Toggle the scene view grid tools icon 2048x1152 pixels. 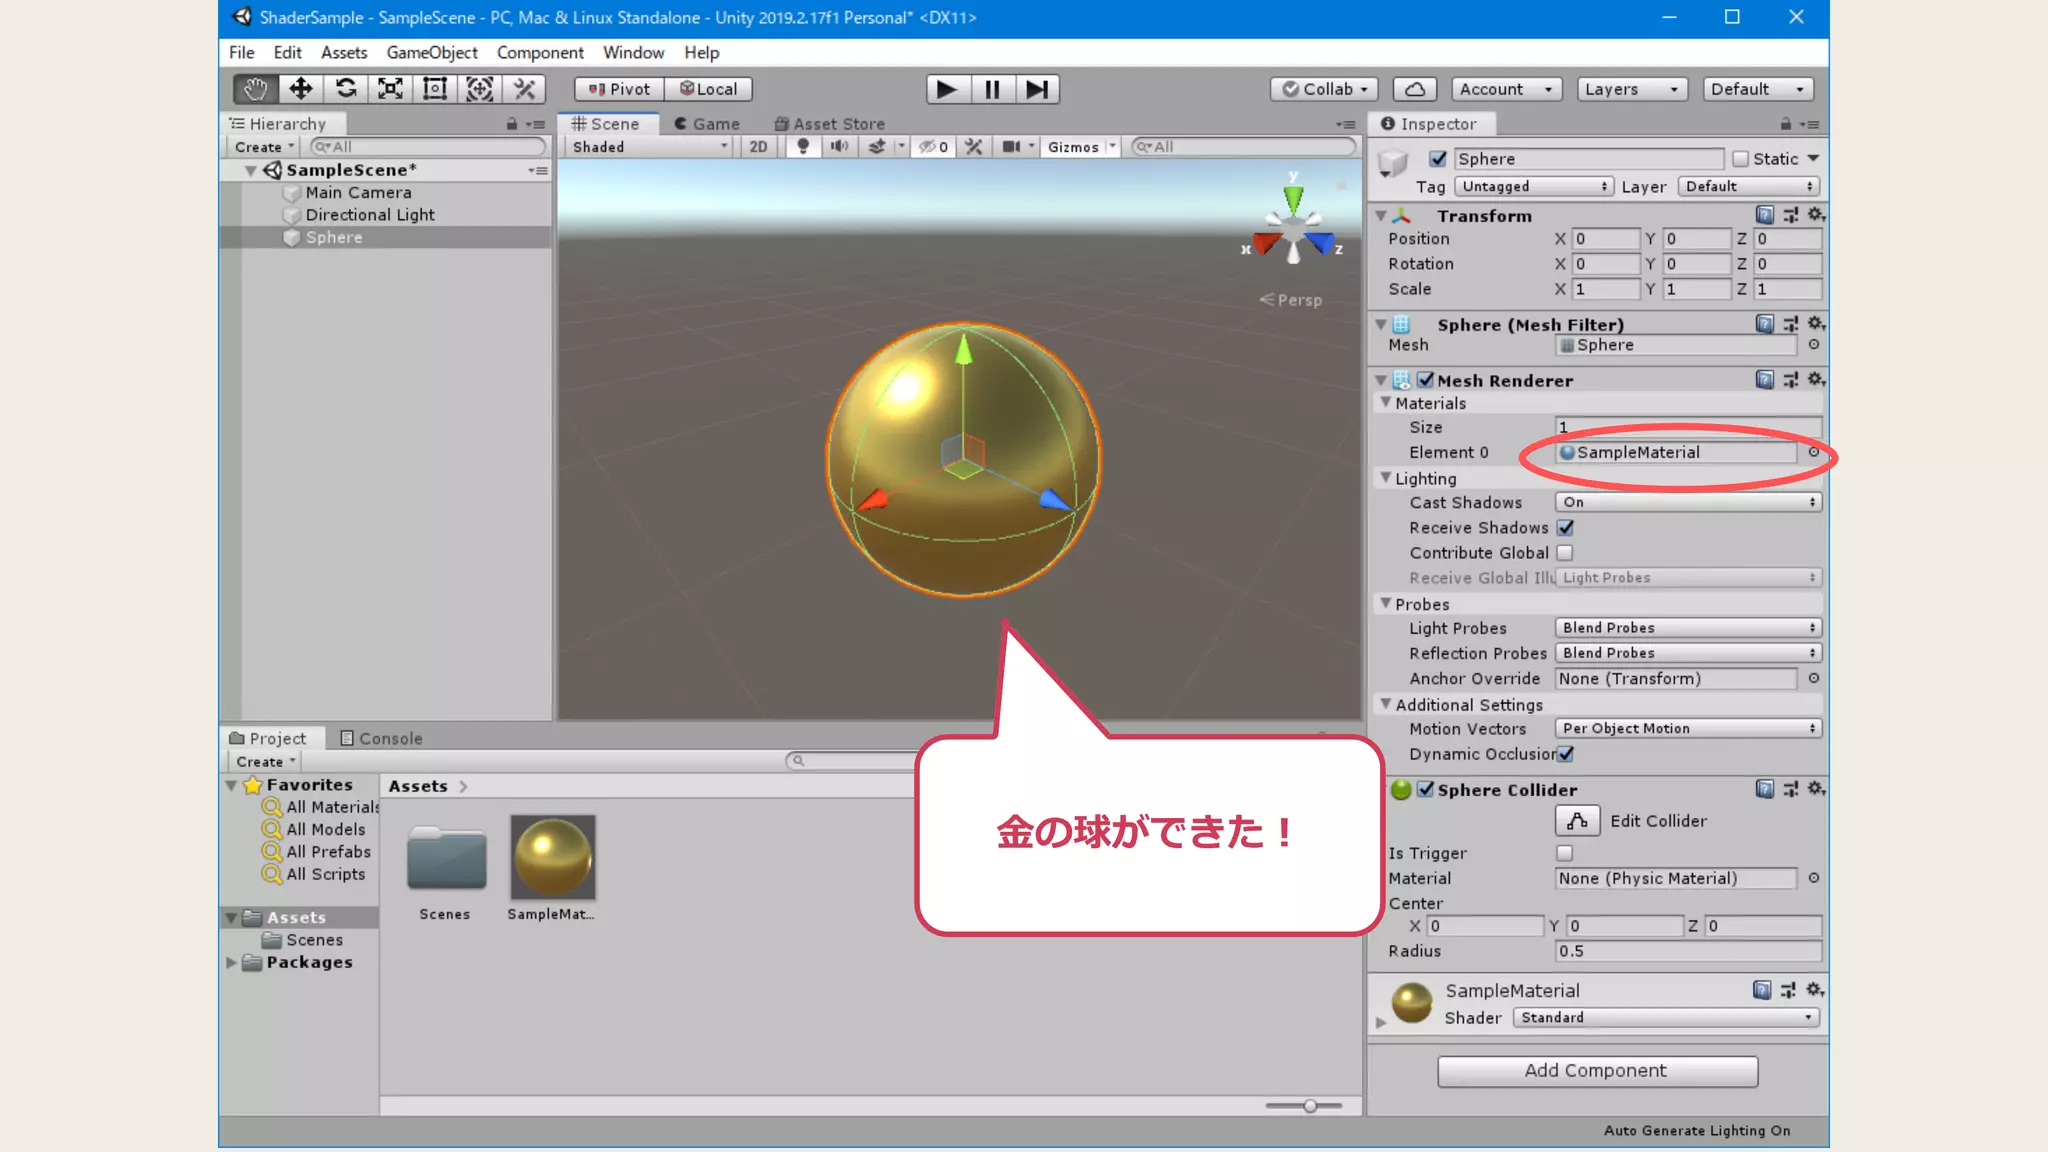point(973,146)
